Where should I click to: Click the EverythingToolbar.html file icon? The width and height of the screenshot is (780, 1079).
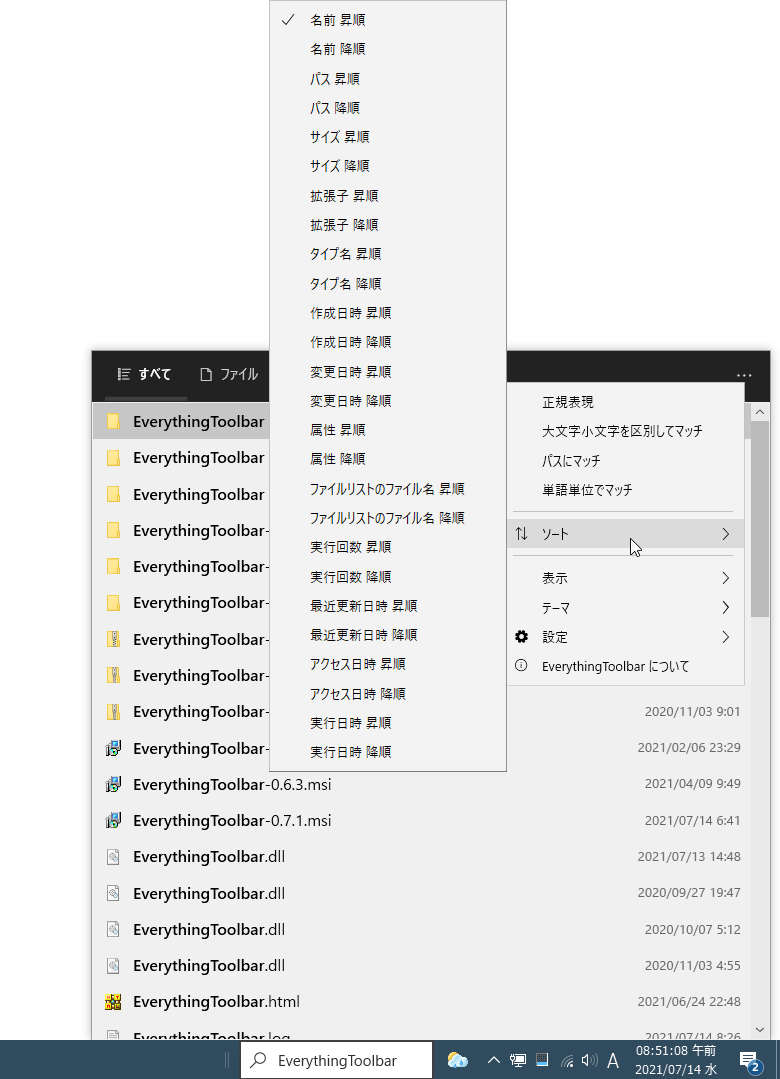point(114,1002)
